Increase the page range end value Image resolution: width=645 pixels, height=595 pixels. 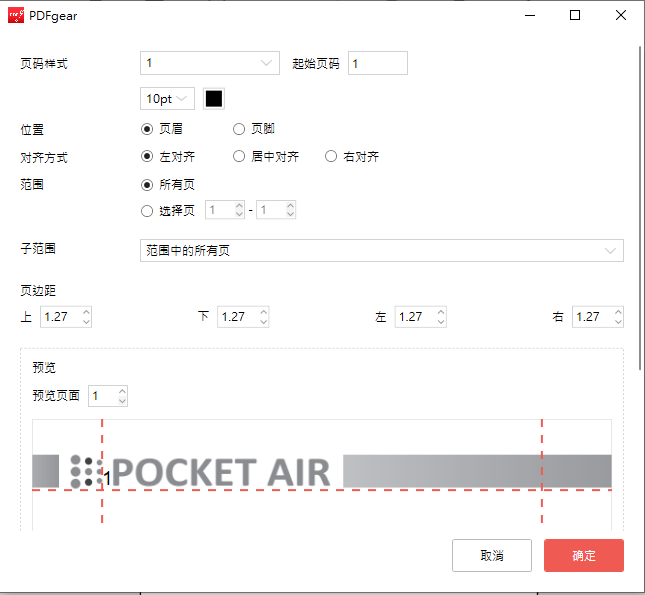coord(290,205)
